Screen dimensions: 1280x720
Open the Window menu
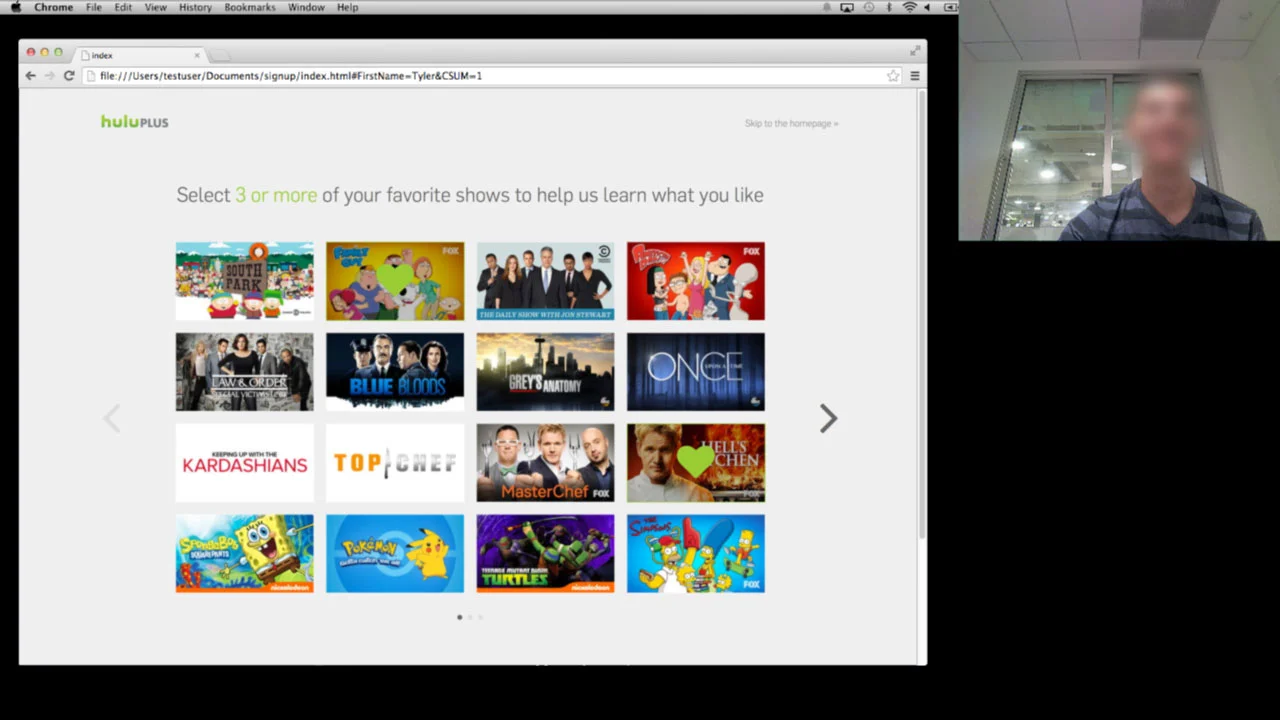[x=306, y=7]
